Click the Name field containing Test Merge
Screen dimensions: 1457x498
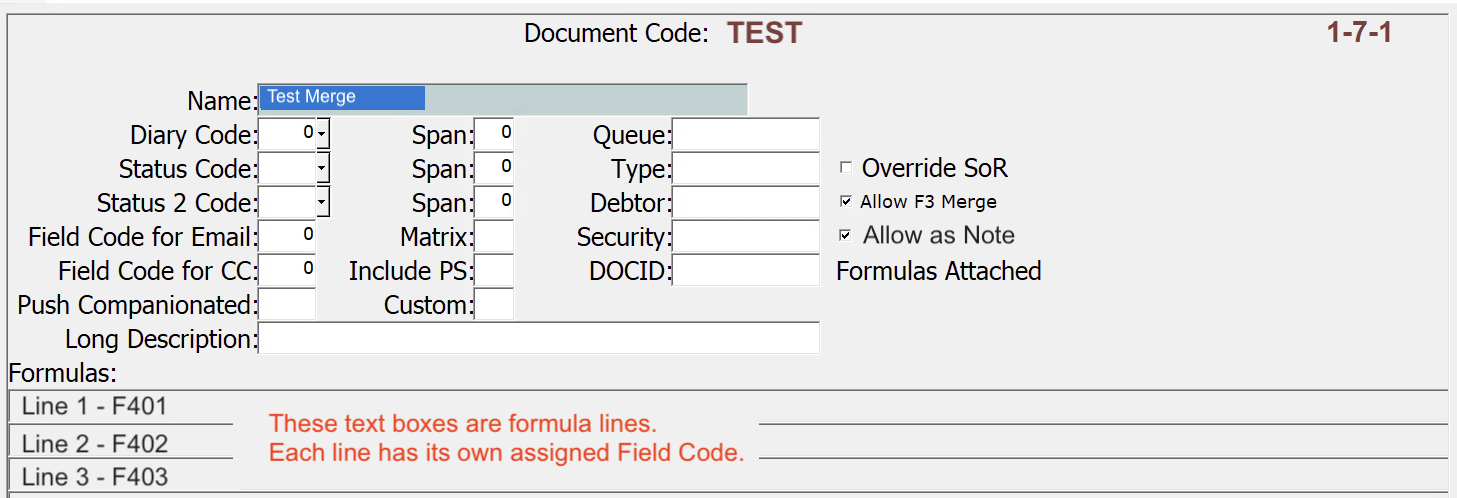(502, 98)
